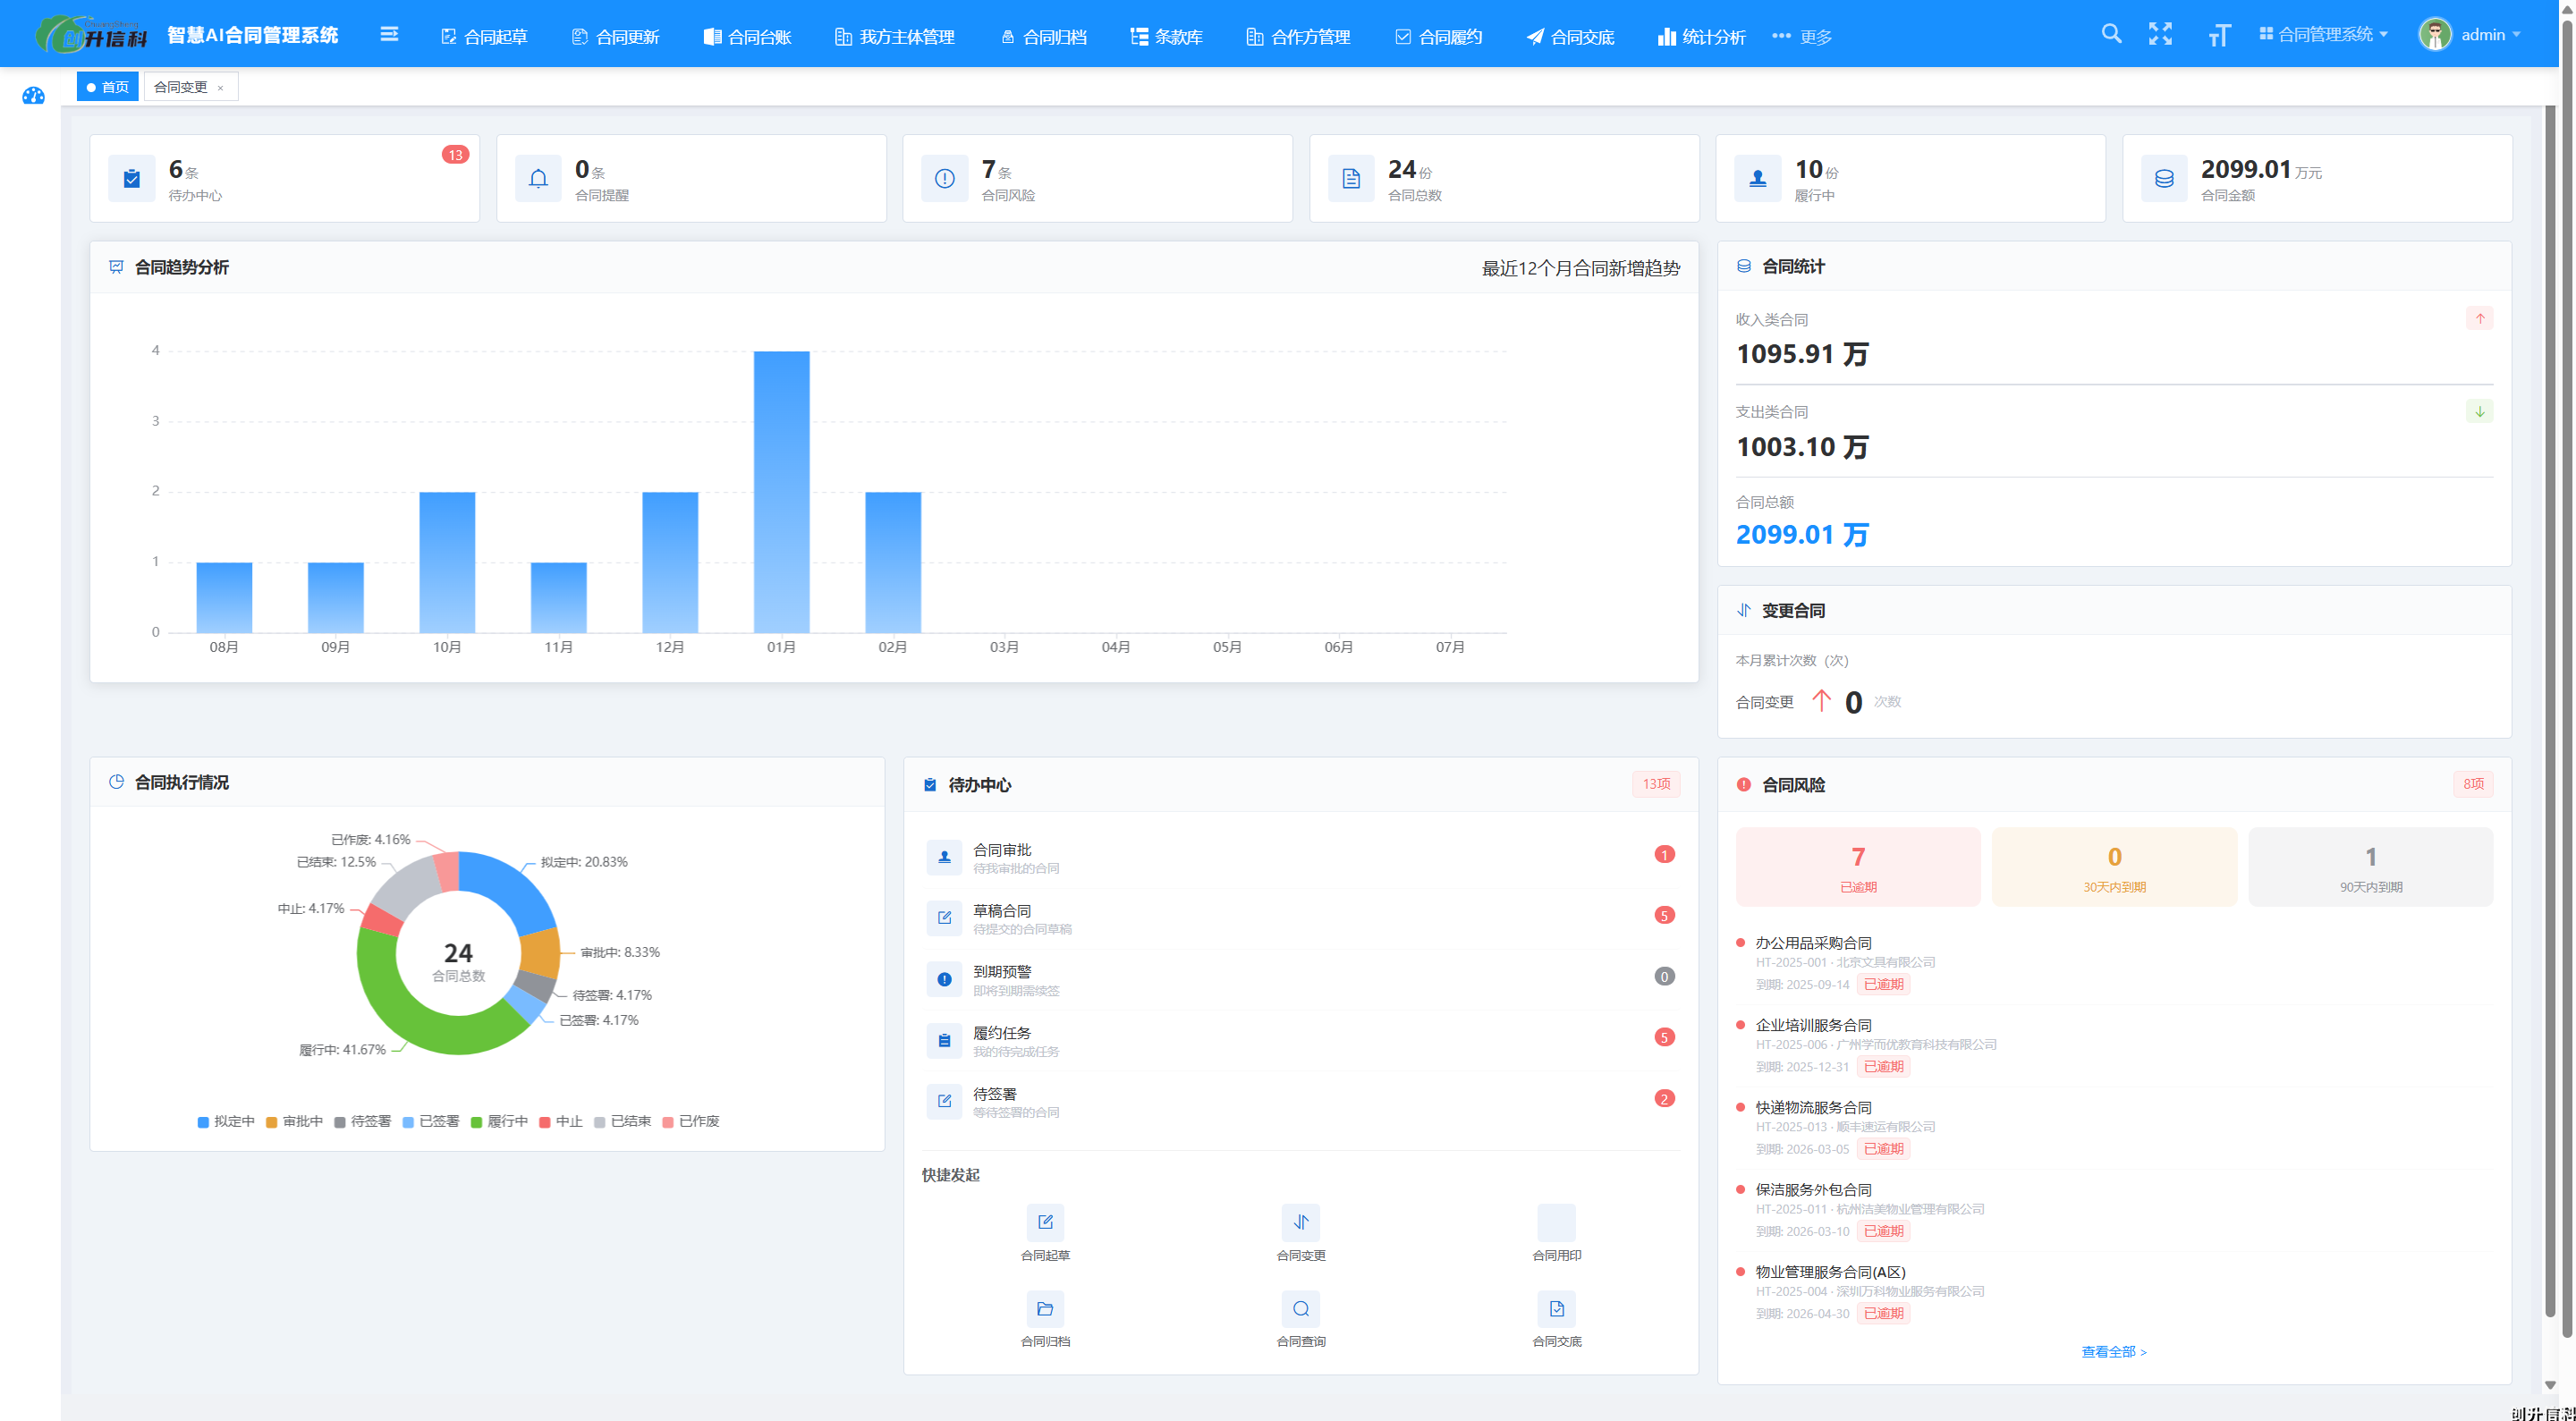This screenshot has height=1421, width=2576.
Task: Toggle 已结束 legend item in pie chart
Action: click(622, 1121)
